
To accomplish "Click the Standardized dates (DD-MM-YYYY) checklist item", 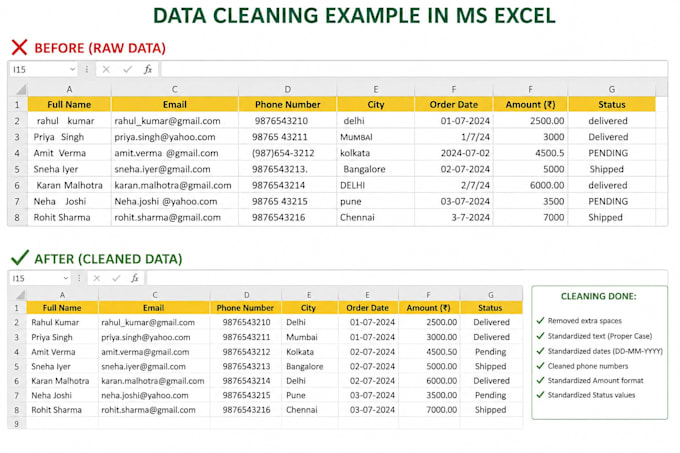I will (600, 351).
